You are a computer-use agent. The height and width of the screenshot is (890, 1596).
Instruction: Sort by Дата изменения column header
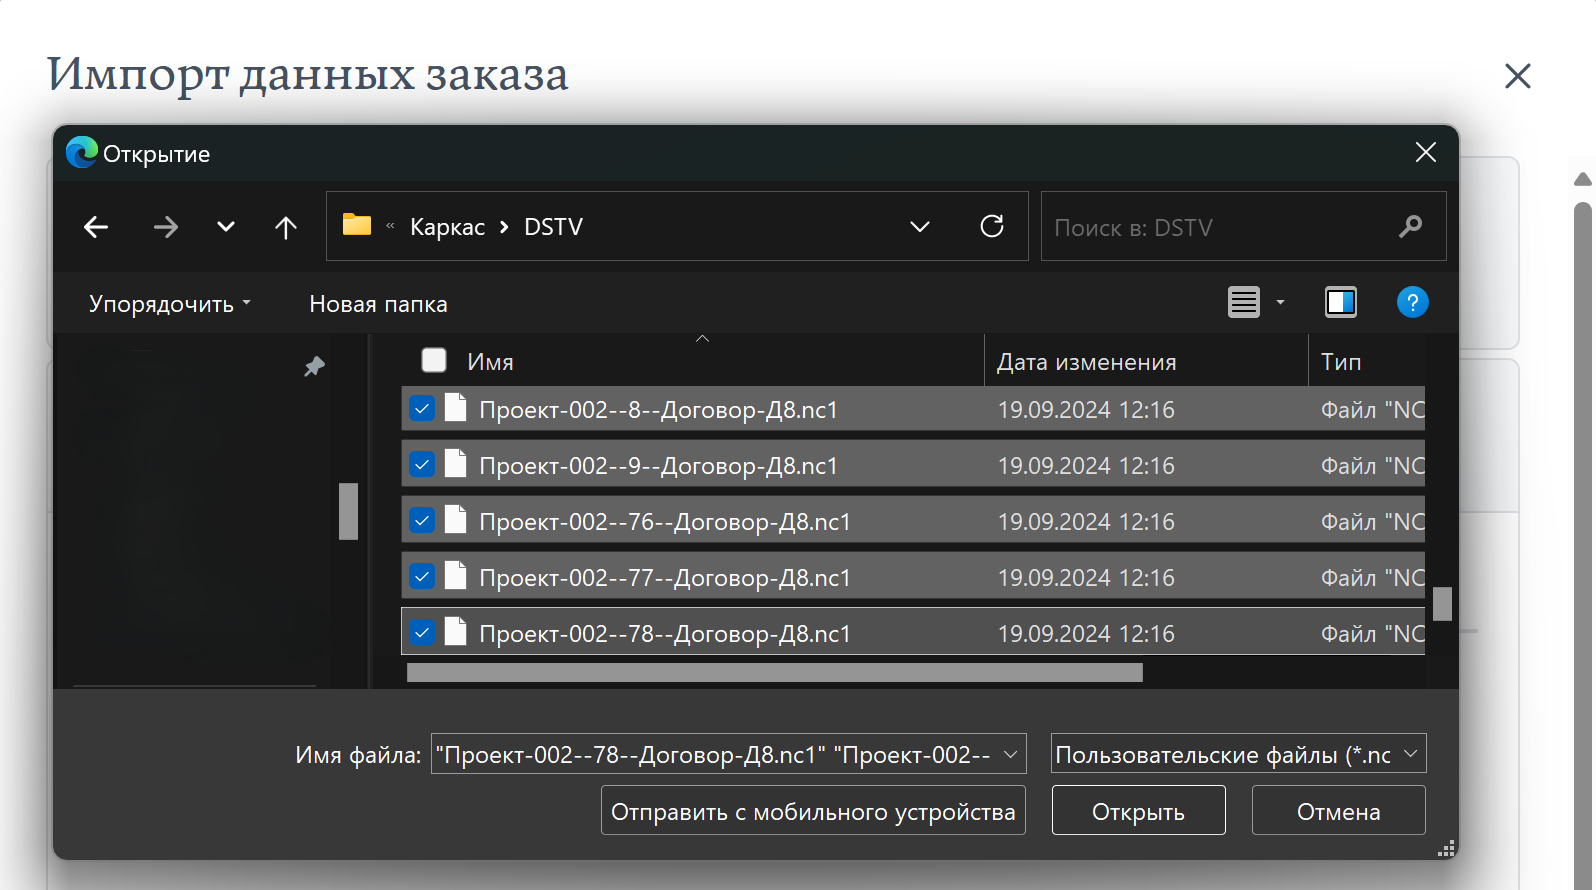1086,362
